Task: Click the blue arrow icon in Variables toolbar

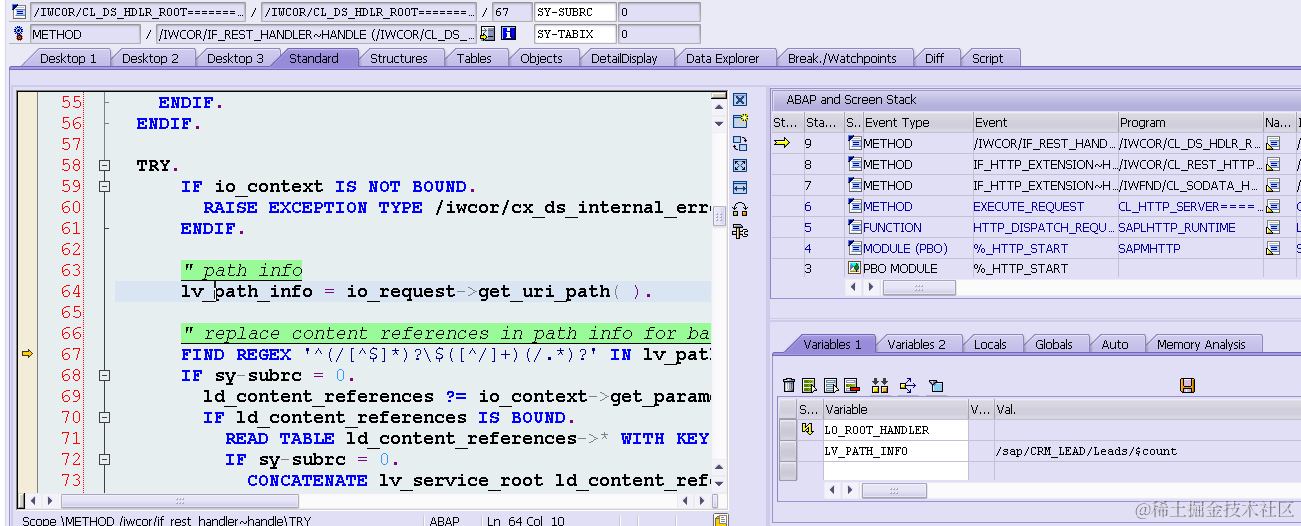Action: click(908, 385)
